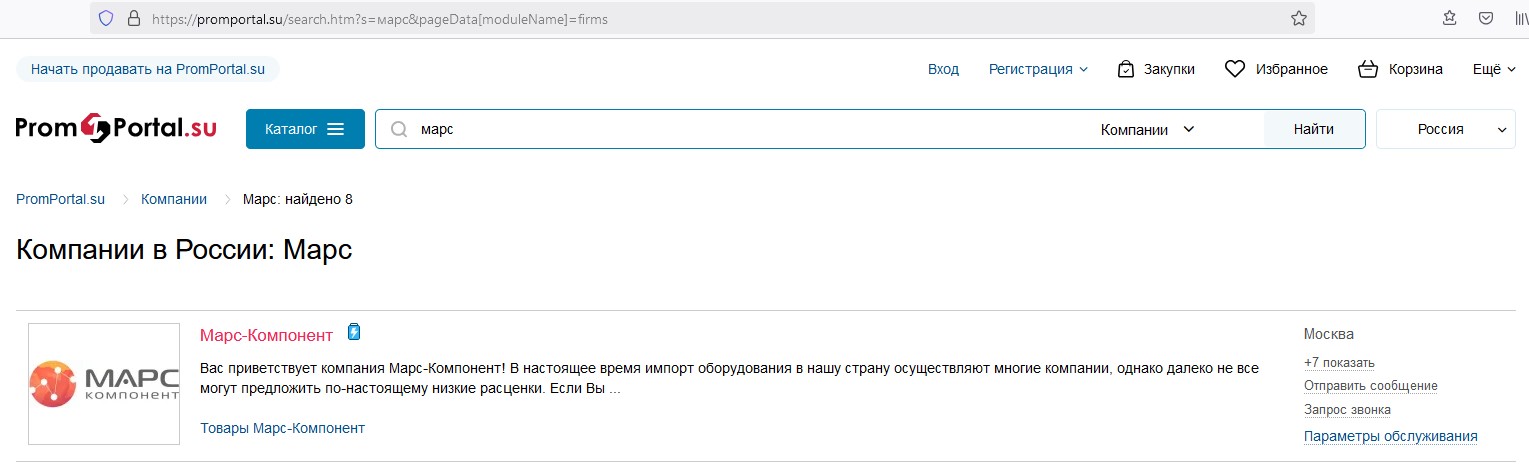The image size is (1529, 476).
Task: Click the Марс-Компонент company logo thumbnail
Action: (104, 384)
